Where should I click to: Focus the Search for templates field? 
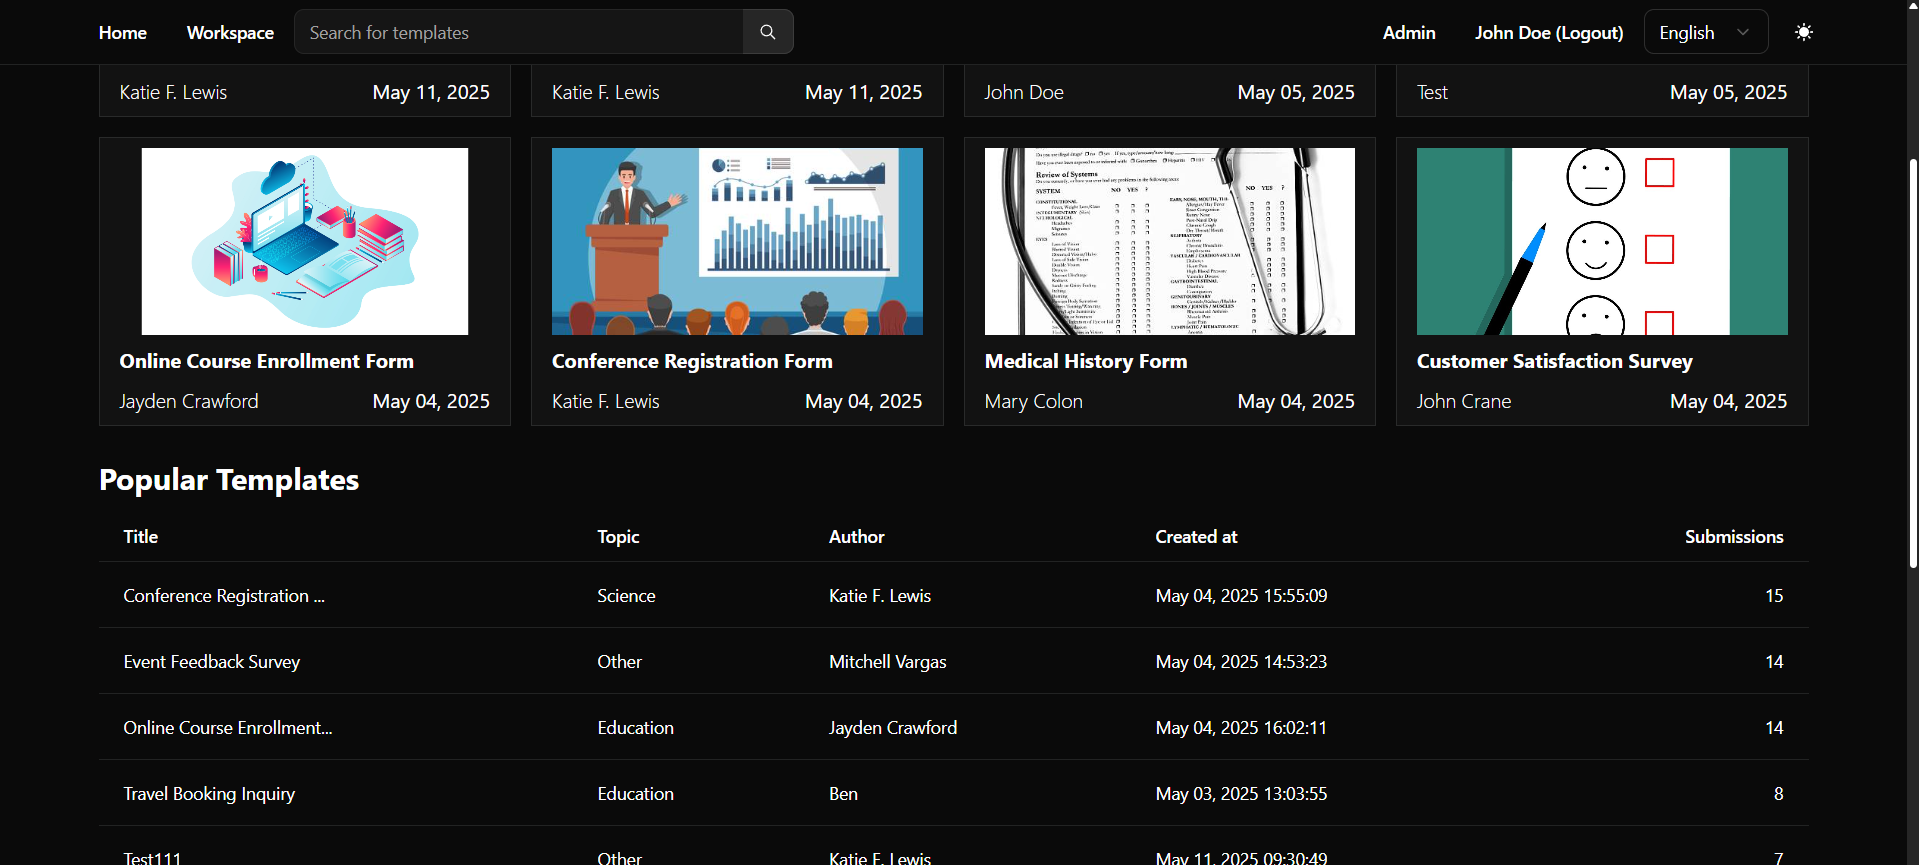(519, 32)
